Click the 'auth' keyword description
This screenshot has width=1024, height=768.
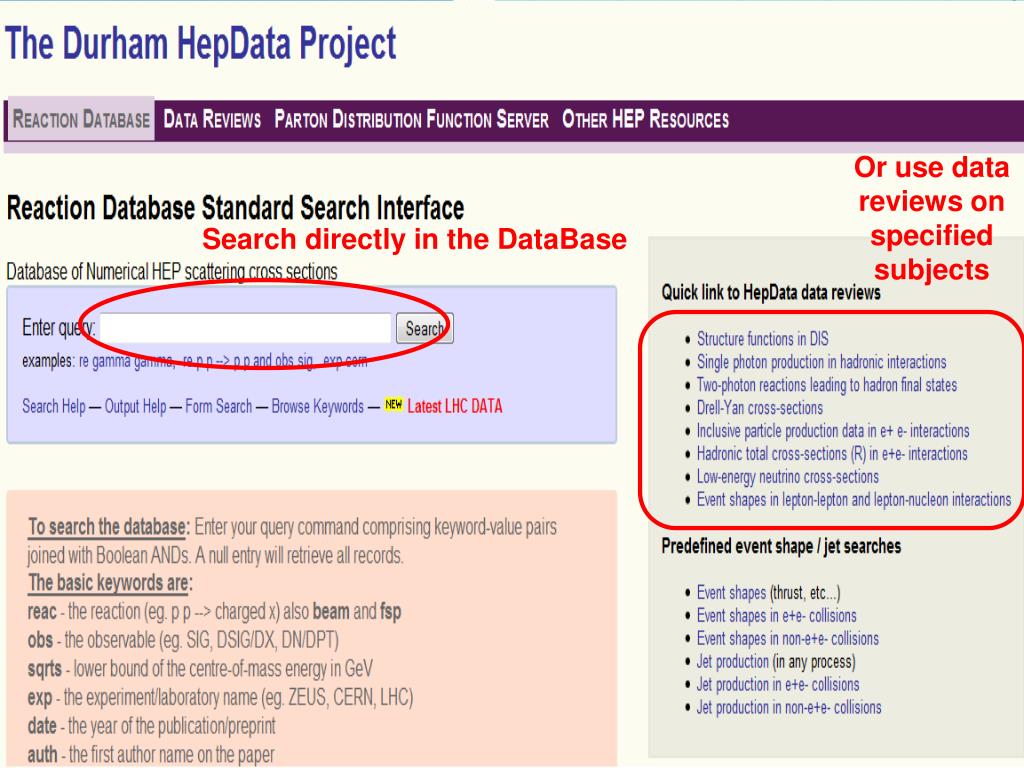click(x=151, y=755)
